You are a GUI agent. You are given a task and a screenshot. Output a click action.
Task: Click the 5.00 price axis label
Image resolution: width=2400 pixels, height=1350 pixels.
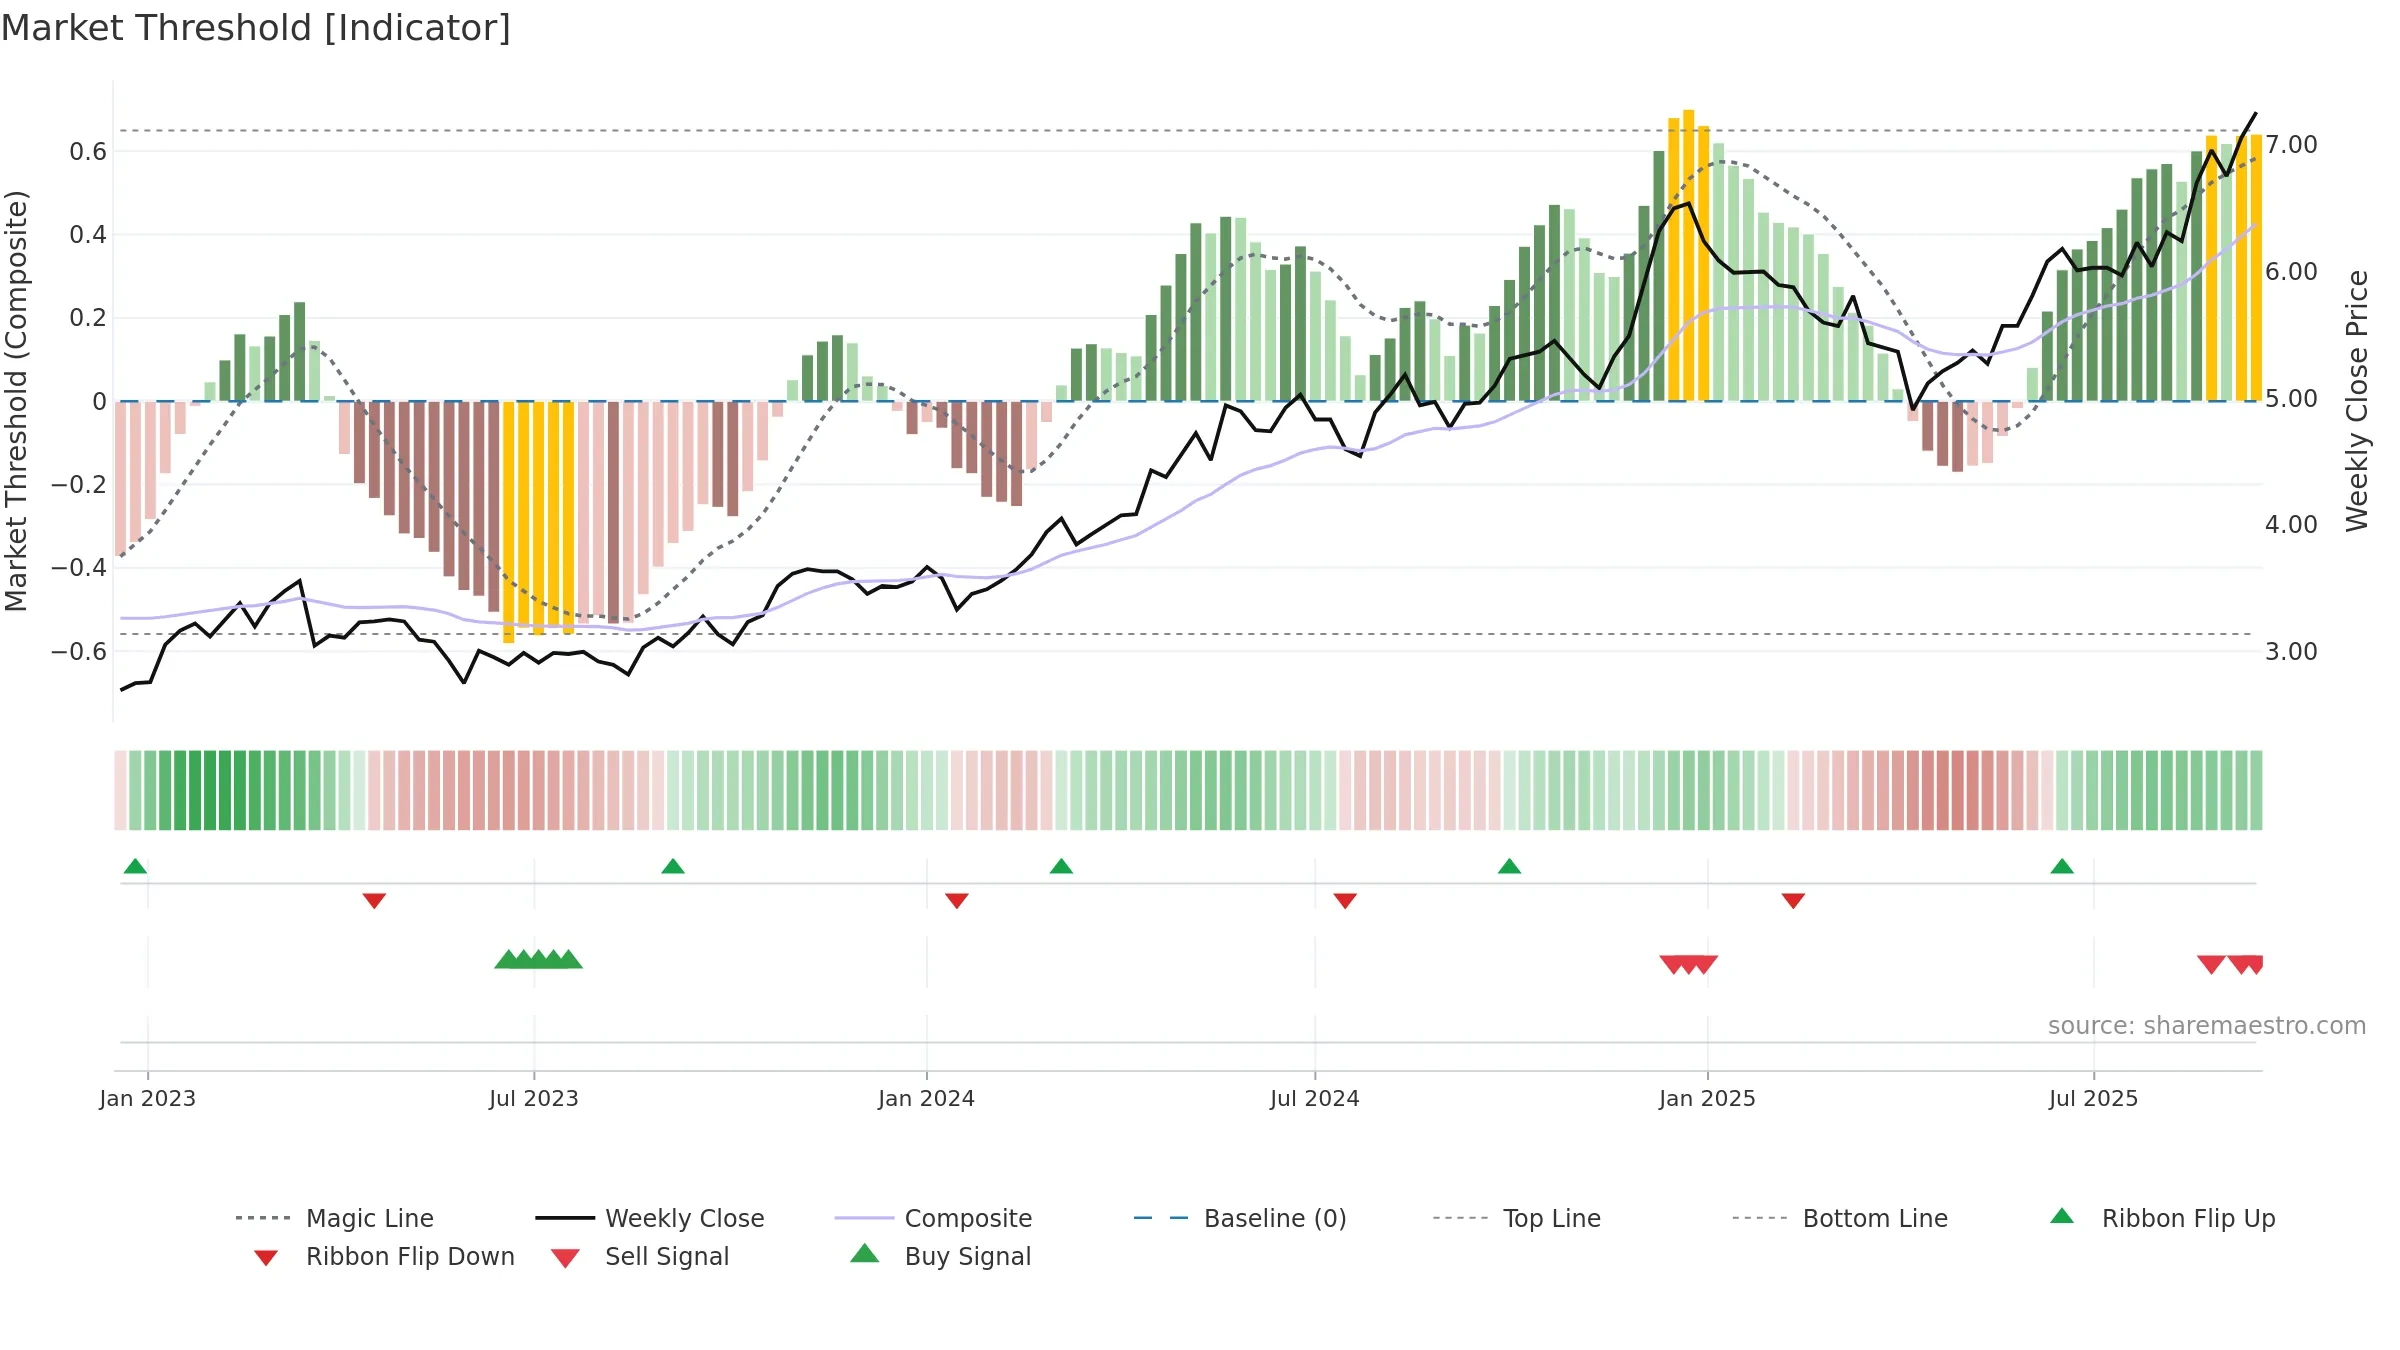pyautogui.click(x=2291, y=399)
